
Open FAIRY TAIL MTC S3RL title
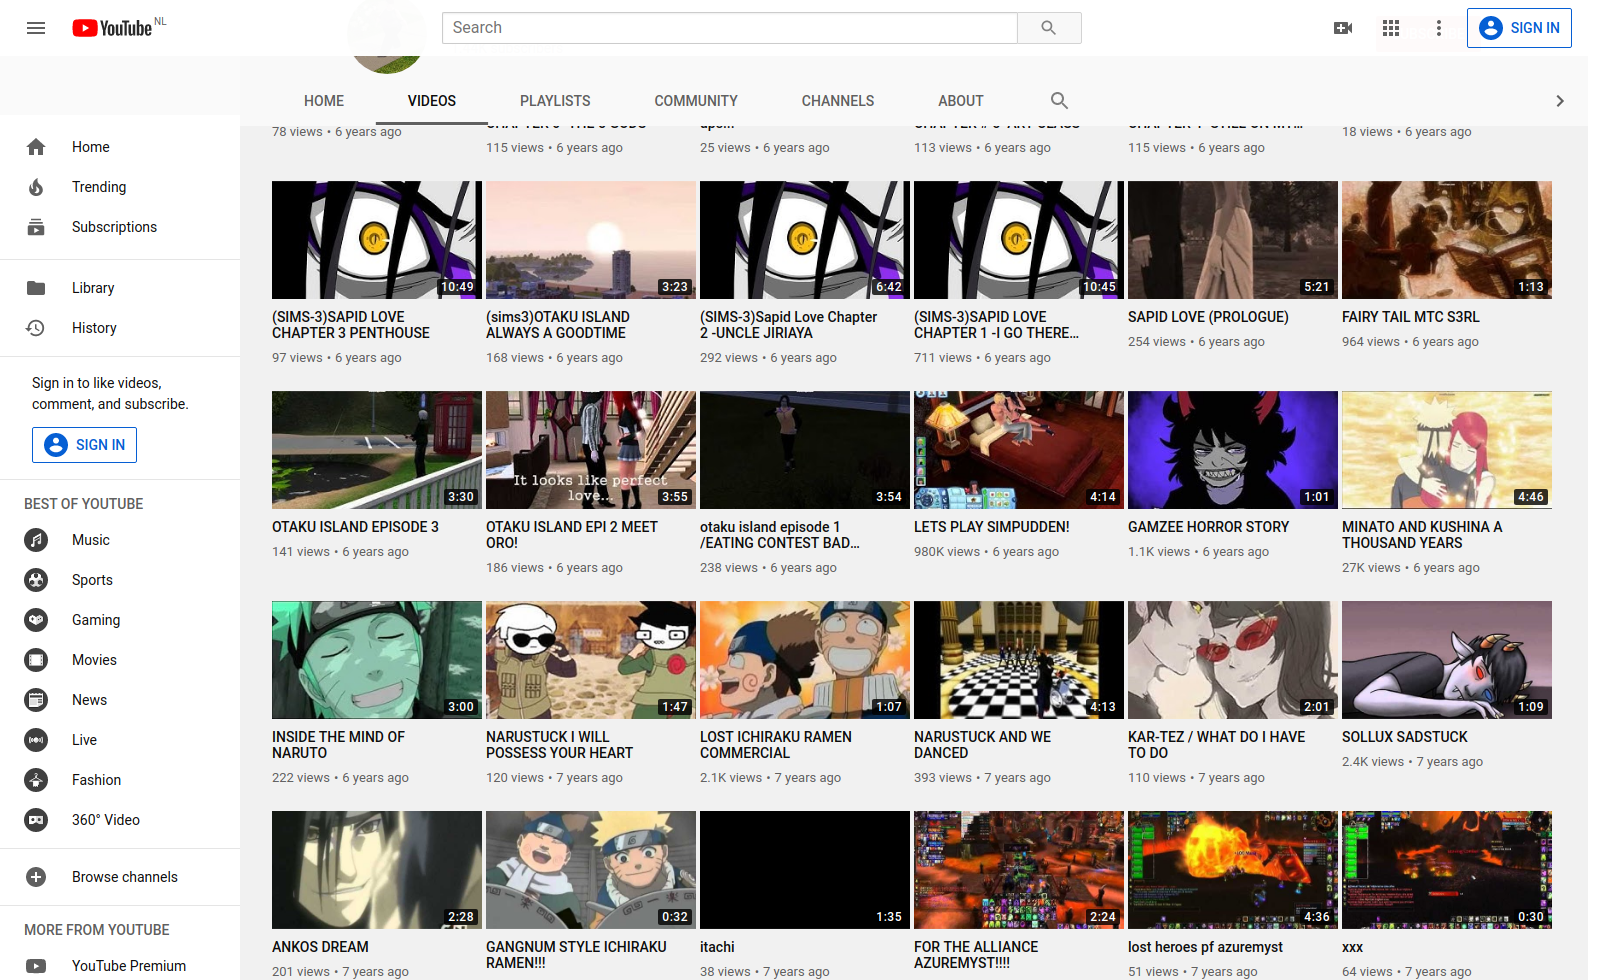(x=1410, y=317)
